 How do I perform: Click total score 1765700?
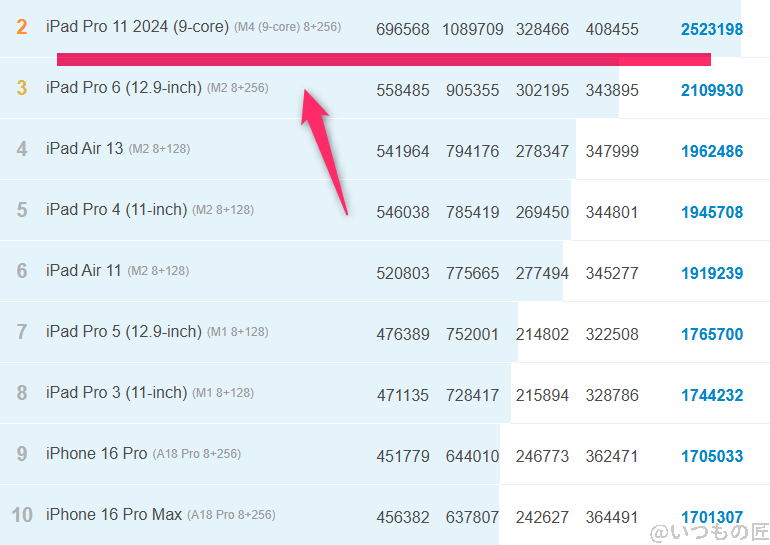[x=712, y=334]
